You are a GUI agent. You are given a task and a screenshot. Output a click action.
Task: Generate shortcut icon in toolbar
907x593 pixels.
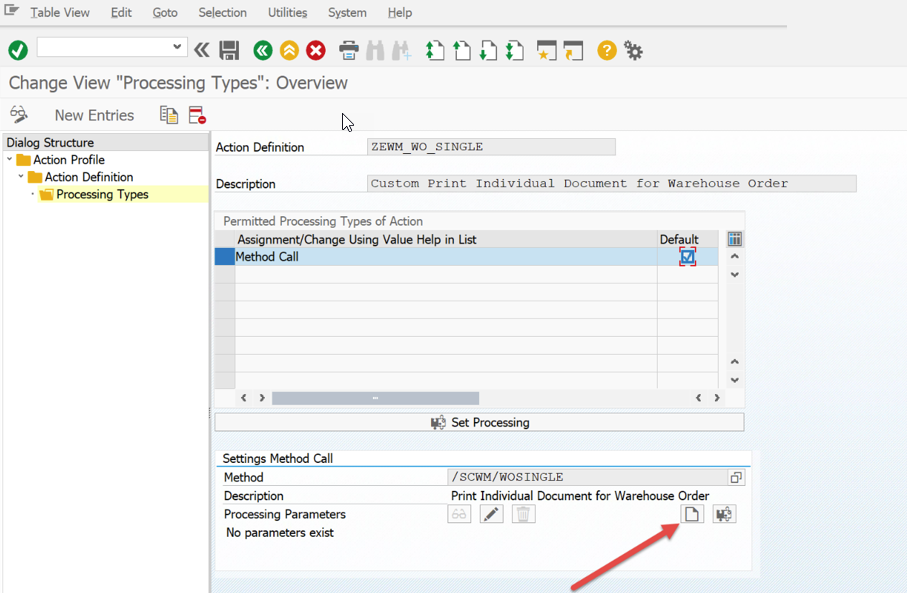click(573, 50)
